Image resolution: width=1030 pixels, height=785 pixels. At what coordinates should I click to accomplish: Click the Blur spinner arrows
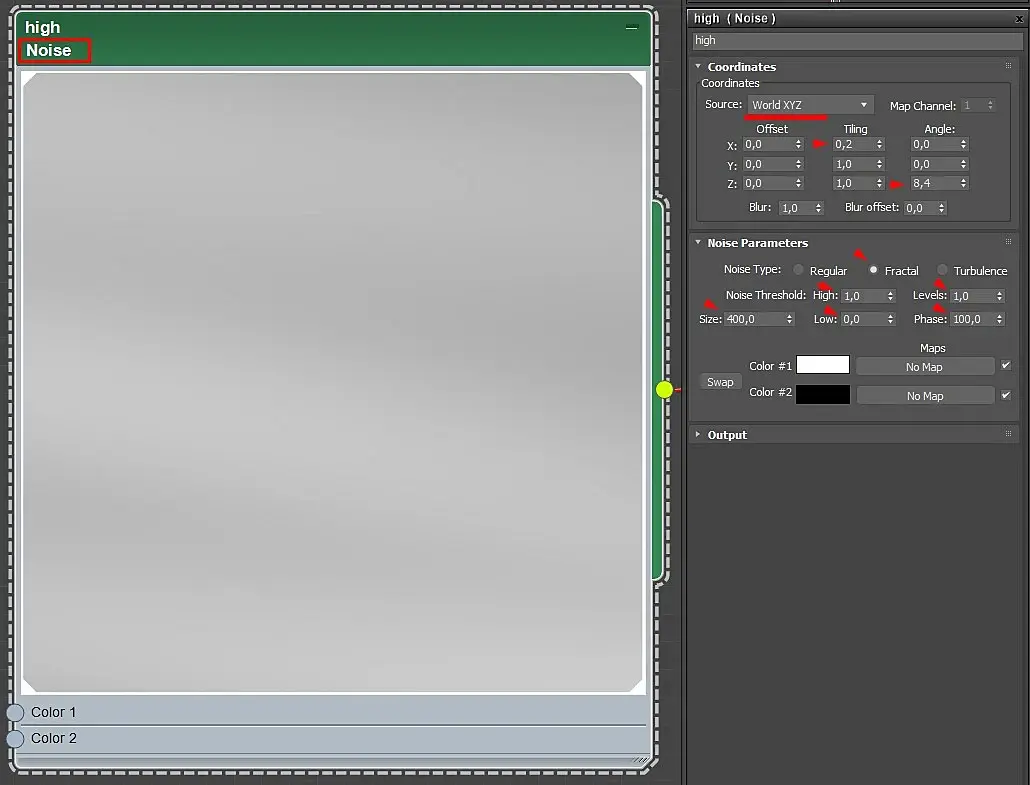coord(818,208)
